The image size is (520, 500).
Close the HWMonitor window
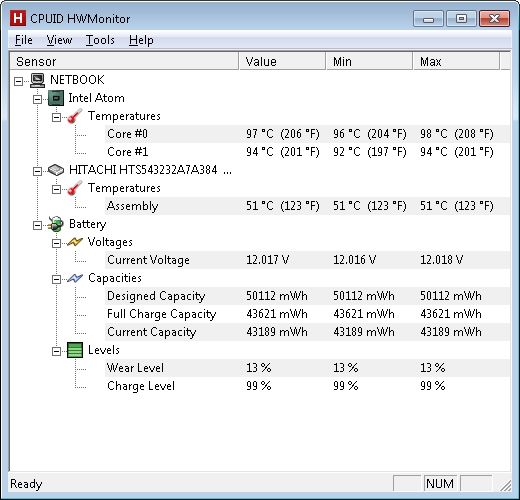click(x=494, y=19)
